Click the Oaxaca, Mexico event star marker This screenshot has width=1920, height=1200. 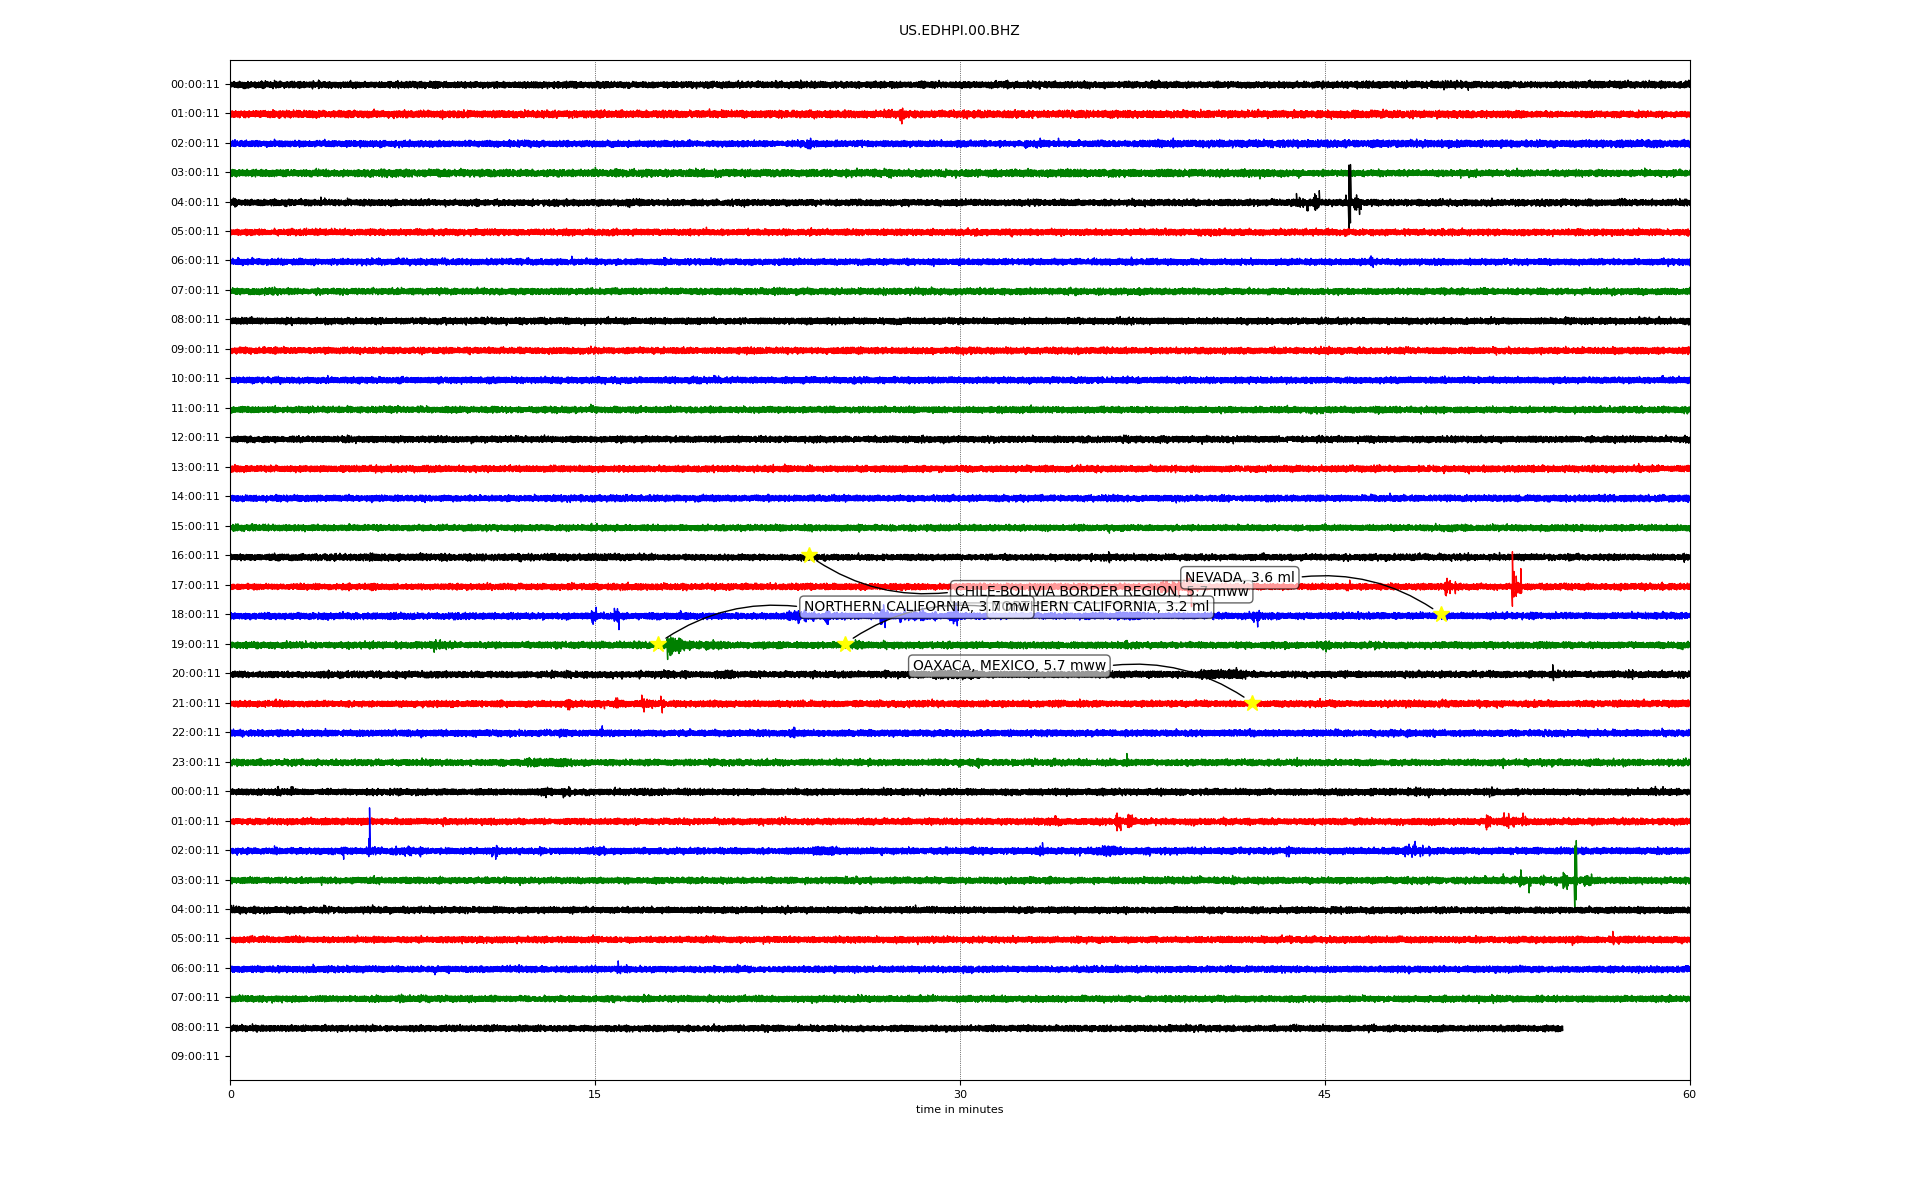(1252, 703)
